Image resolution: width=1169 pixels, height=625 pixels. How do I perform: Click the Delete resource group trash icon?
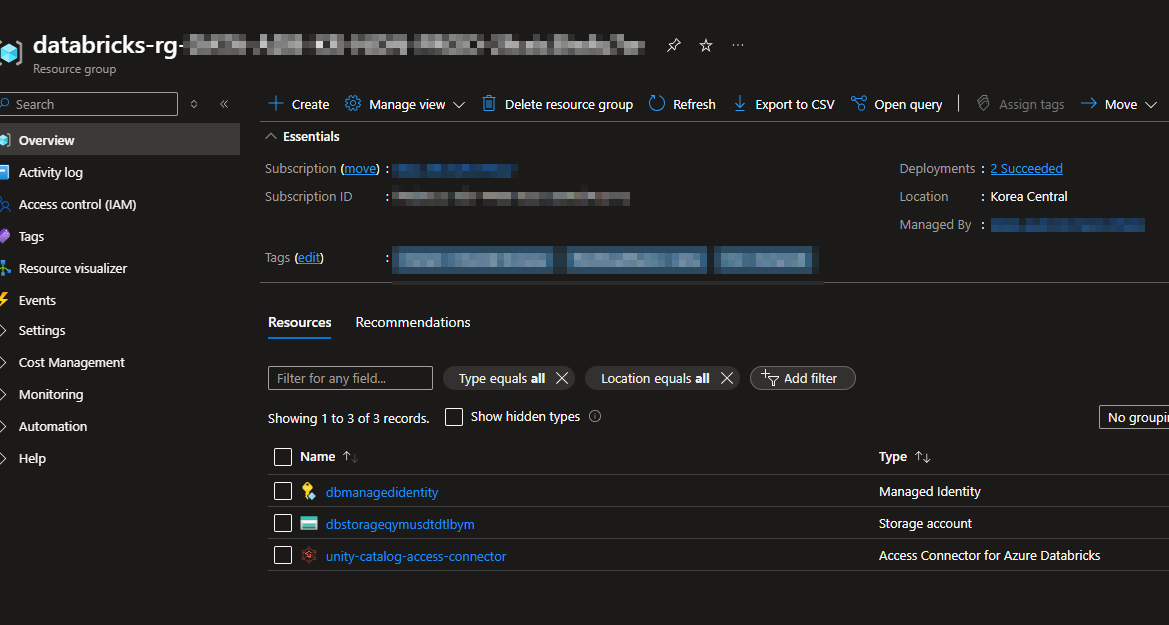click(x=488, y=104)
